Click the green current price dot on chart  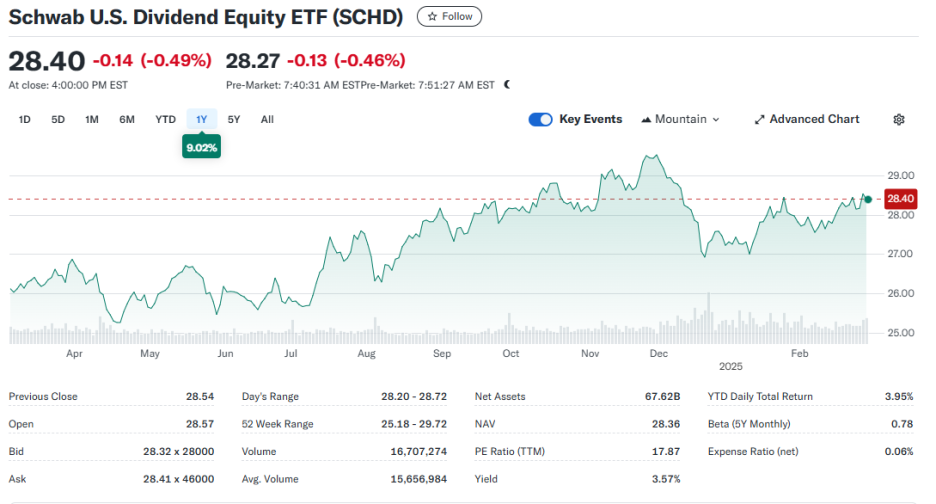(x=868, y=199)
